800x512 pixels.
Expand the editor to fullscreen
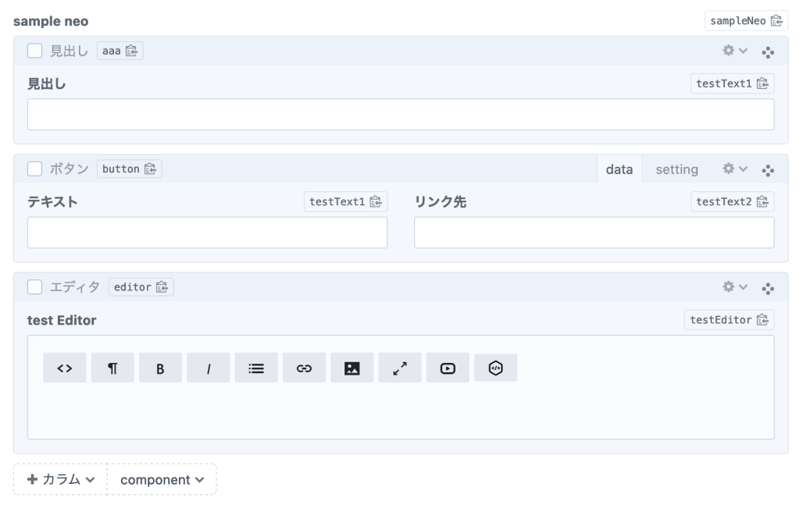point(400,368)
